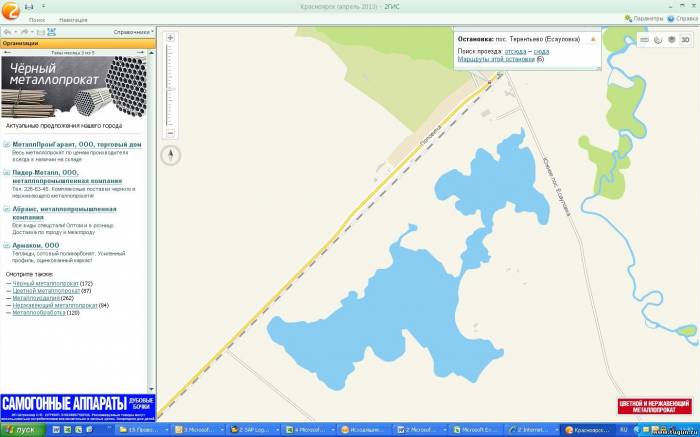This screenshot has width=700, height=437.
Task: Open the back history dropdown arrow
Action: 15,32
